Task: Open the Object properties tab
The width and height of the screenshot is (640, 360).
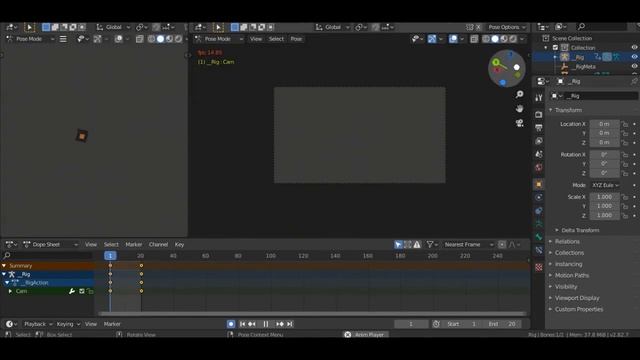Action: click(539, 184)
